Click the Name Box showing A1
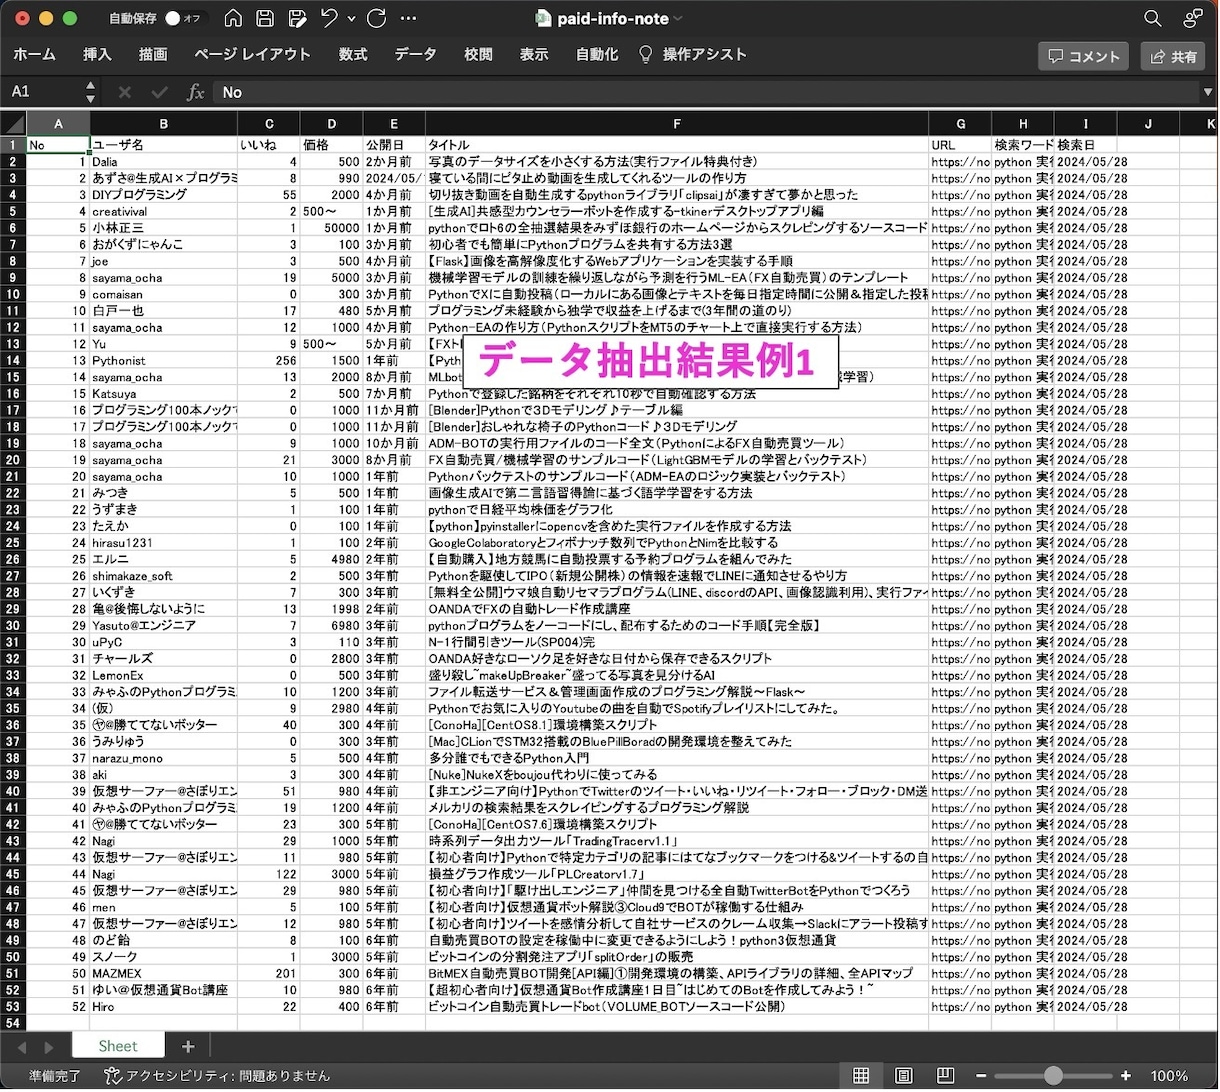This screenshot has width=1220, height=1092. click(45, 92)
